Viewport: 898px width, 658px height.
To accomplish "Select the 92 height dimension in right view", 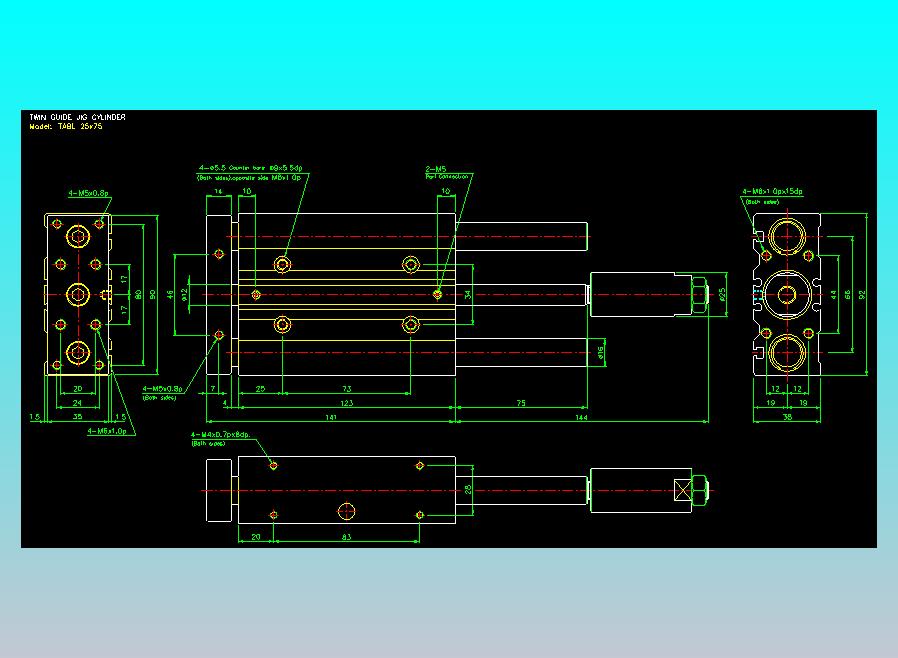I will [861, 294].
